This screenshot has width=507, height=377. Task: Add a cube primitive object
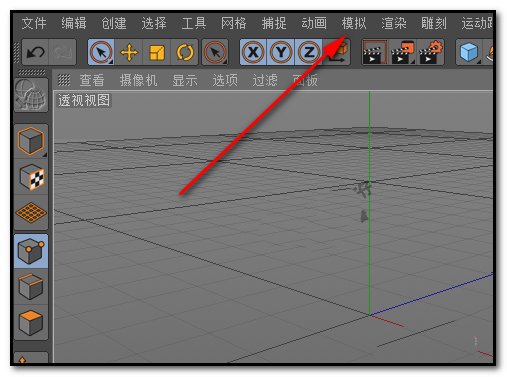click(469, 52)
